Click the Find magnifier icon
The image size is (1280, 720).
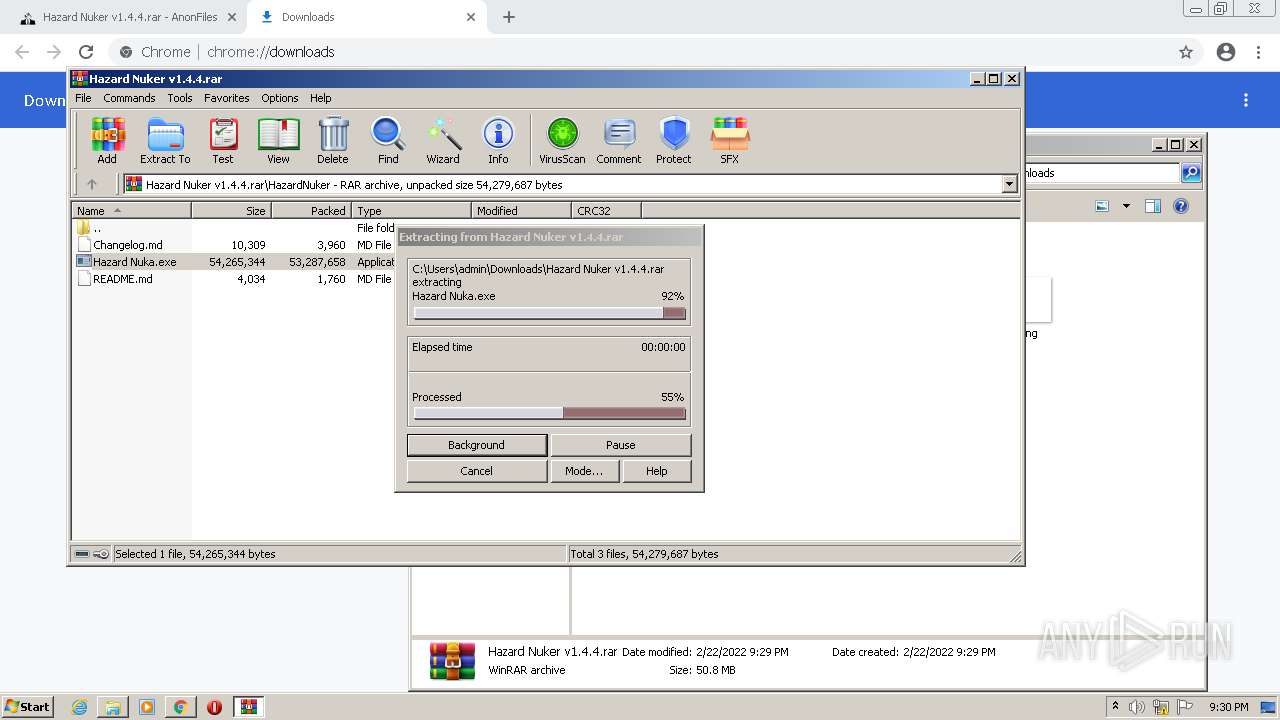tap(388, 140)
